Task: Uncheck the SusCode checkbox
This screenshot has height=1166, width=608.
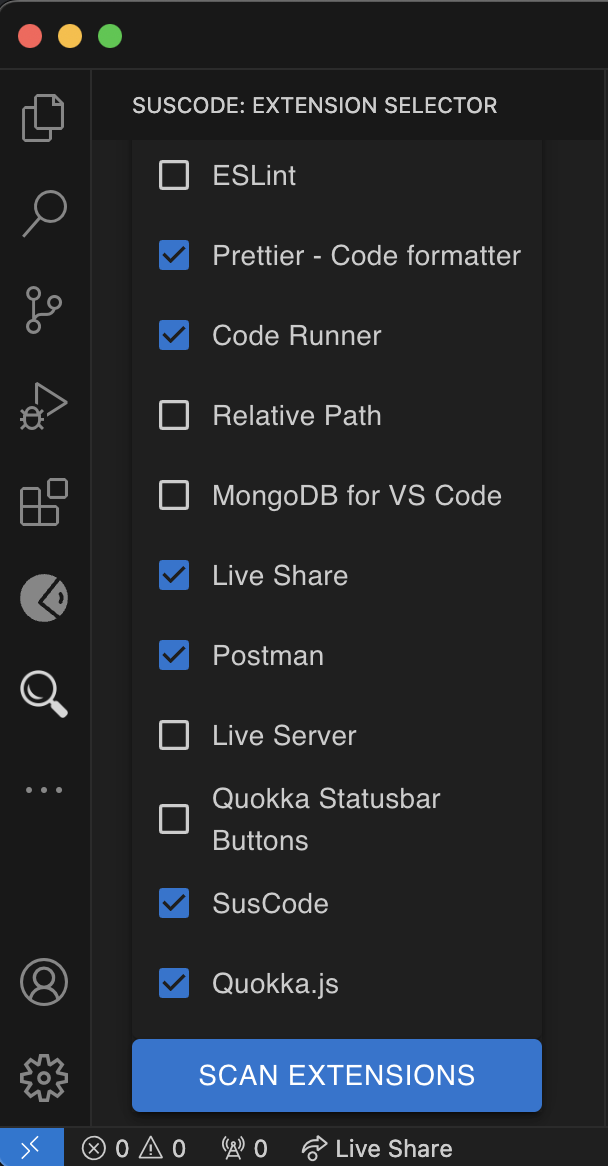Action: [174, 904]
